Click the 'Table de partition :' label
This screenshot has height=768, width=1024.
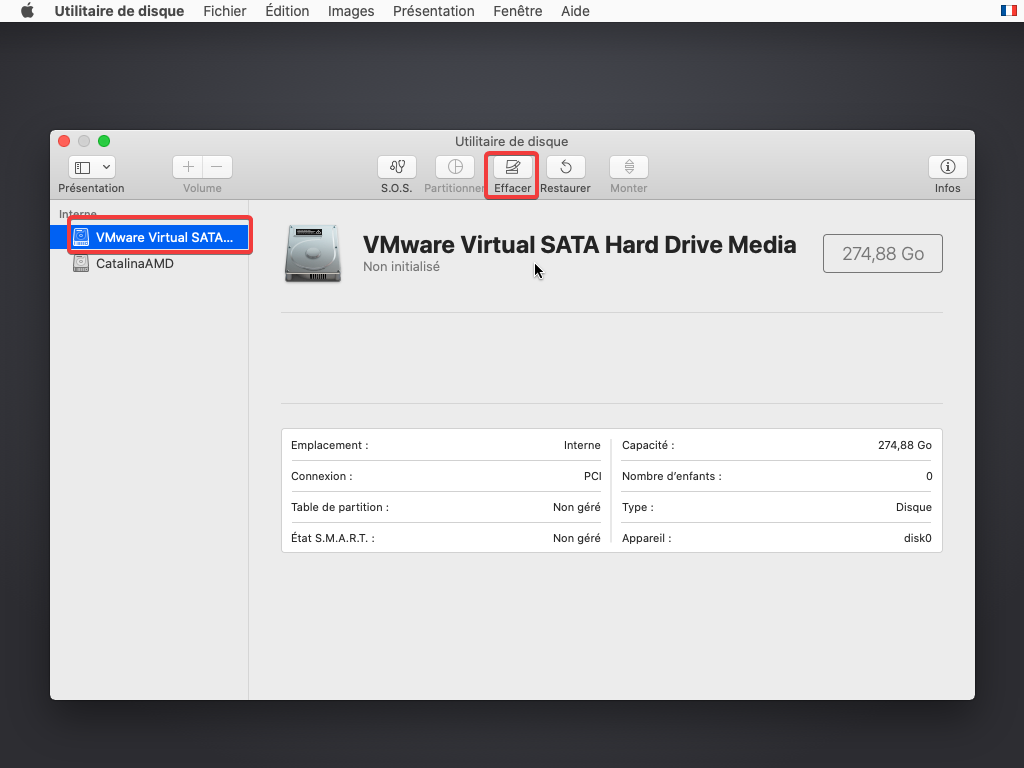click(x=340, y=507)
